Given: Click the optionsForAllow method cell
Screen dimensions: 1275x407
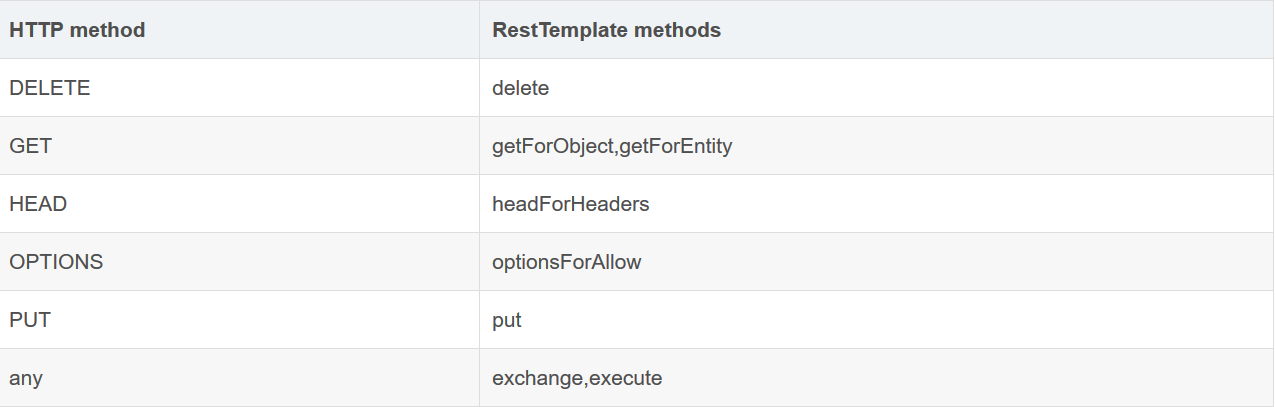Looking at the screenshot, I should pyautogui.click(x=877, y=262).
